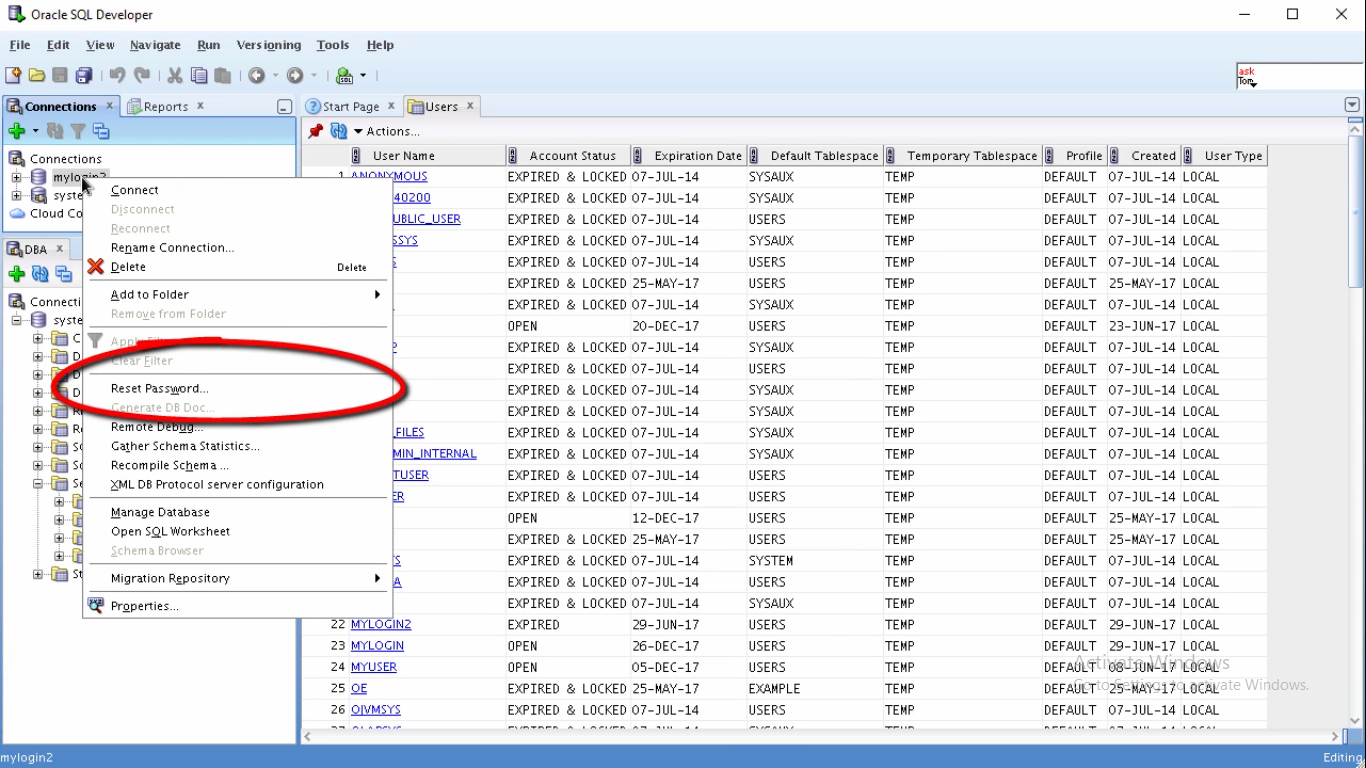This screenshot has height=768, width=1366.
Task: Open the OE user link
Action: point(359,689)
